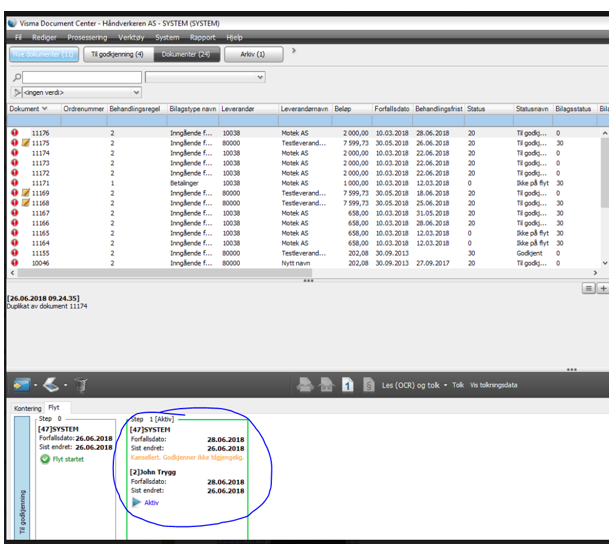The height and width of the screenshot is (546, 614).
Task: Click the second merge documents icon
Action: [325, 385]
